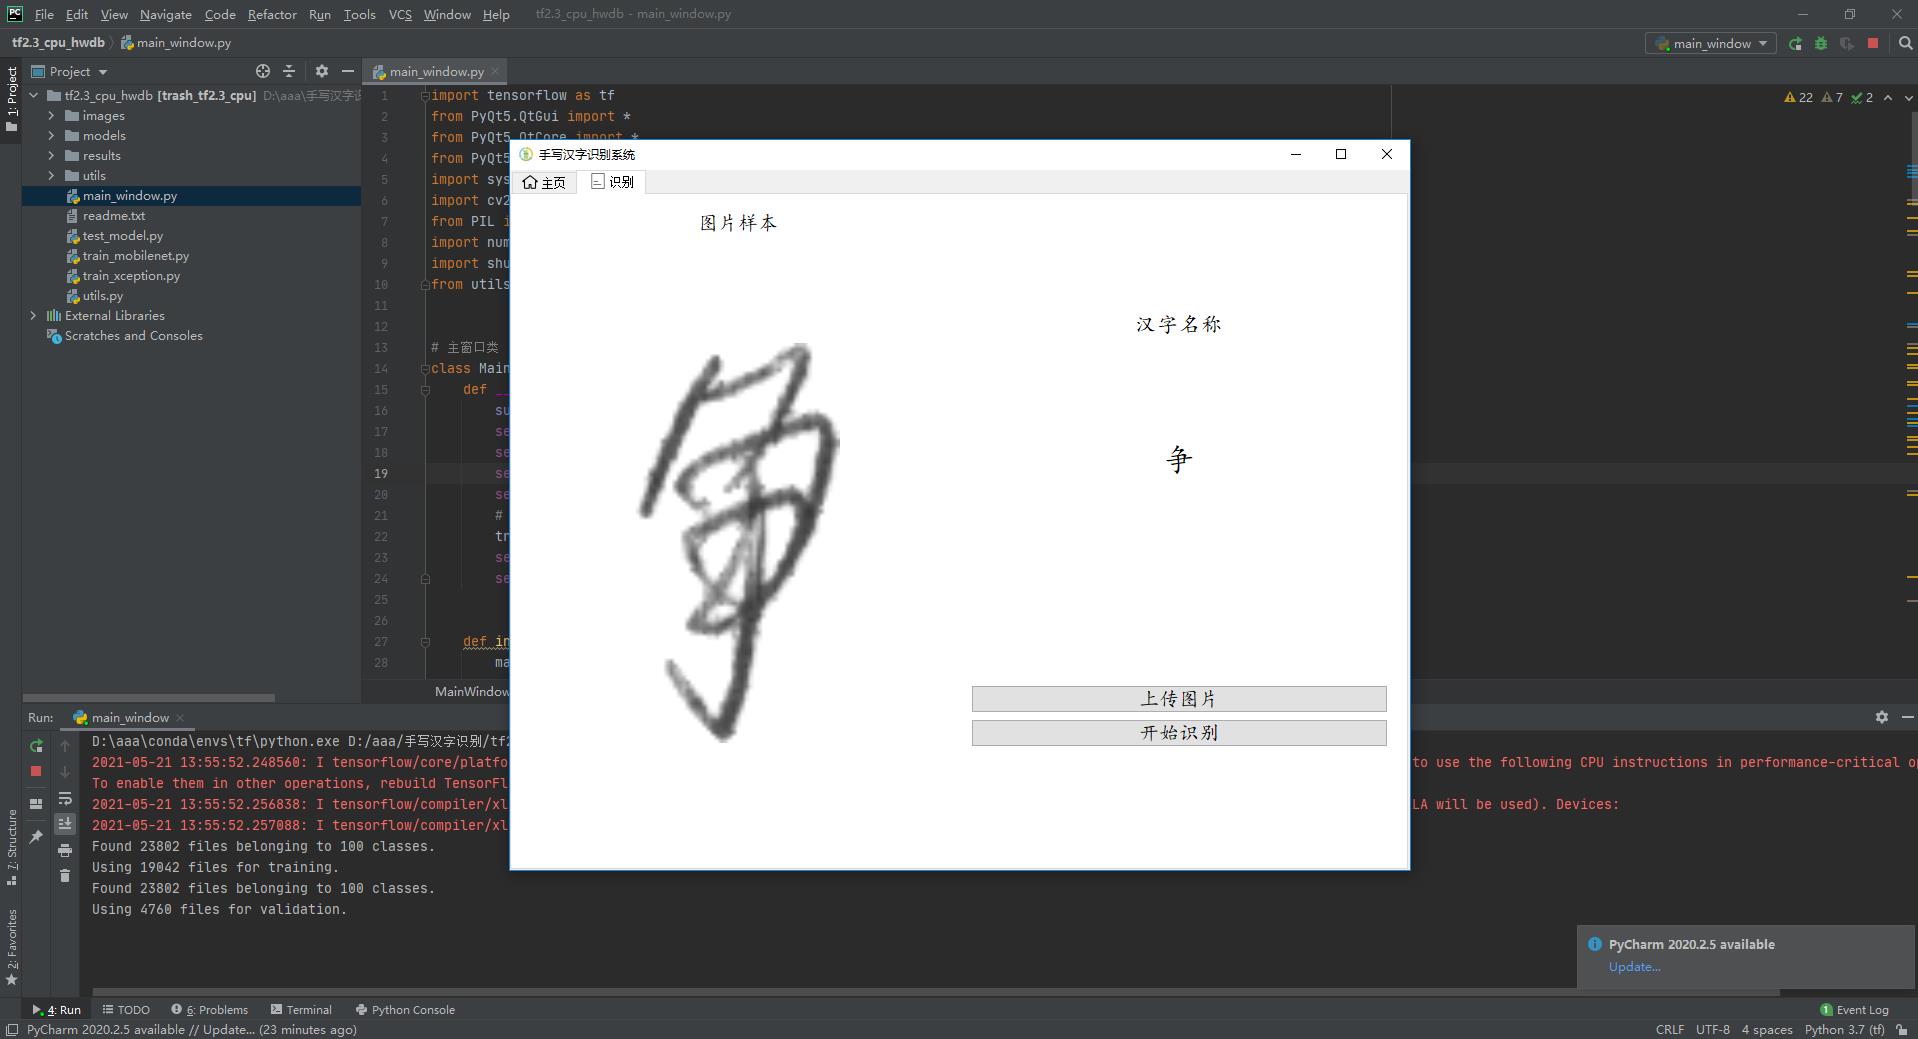Screen dimensions: 1918x1039
Task: Expand the images folder
Action: [x=51, y=116]
